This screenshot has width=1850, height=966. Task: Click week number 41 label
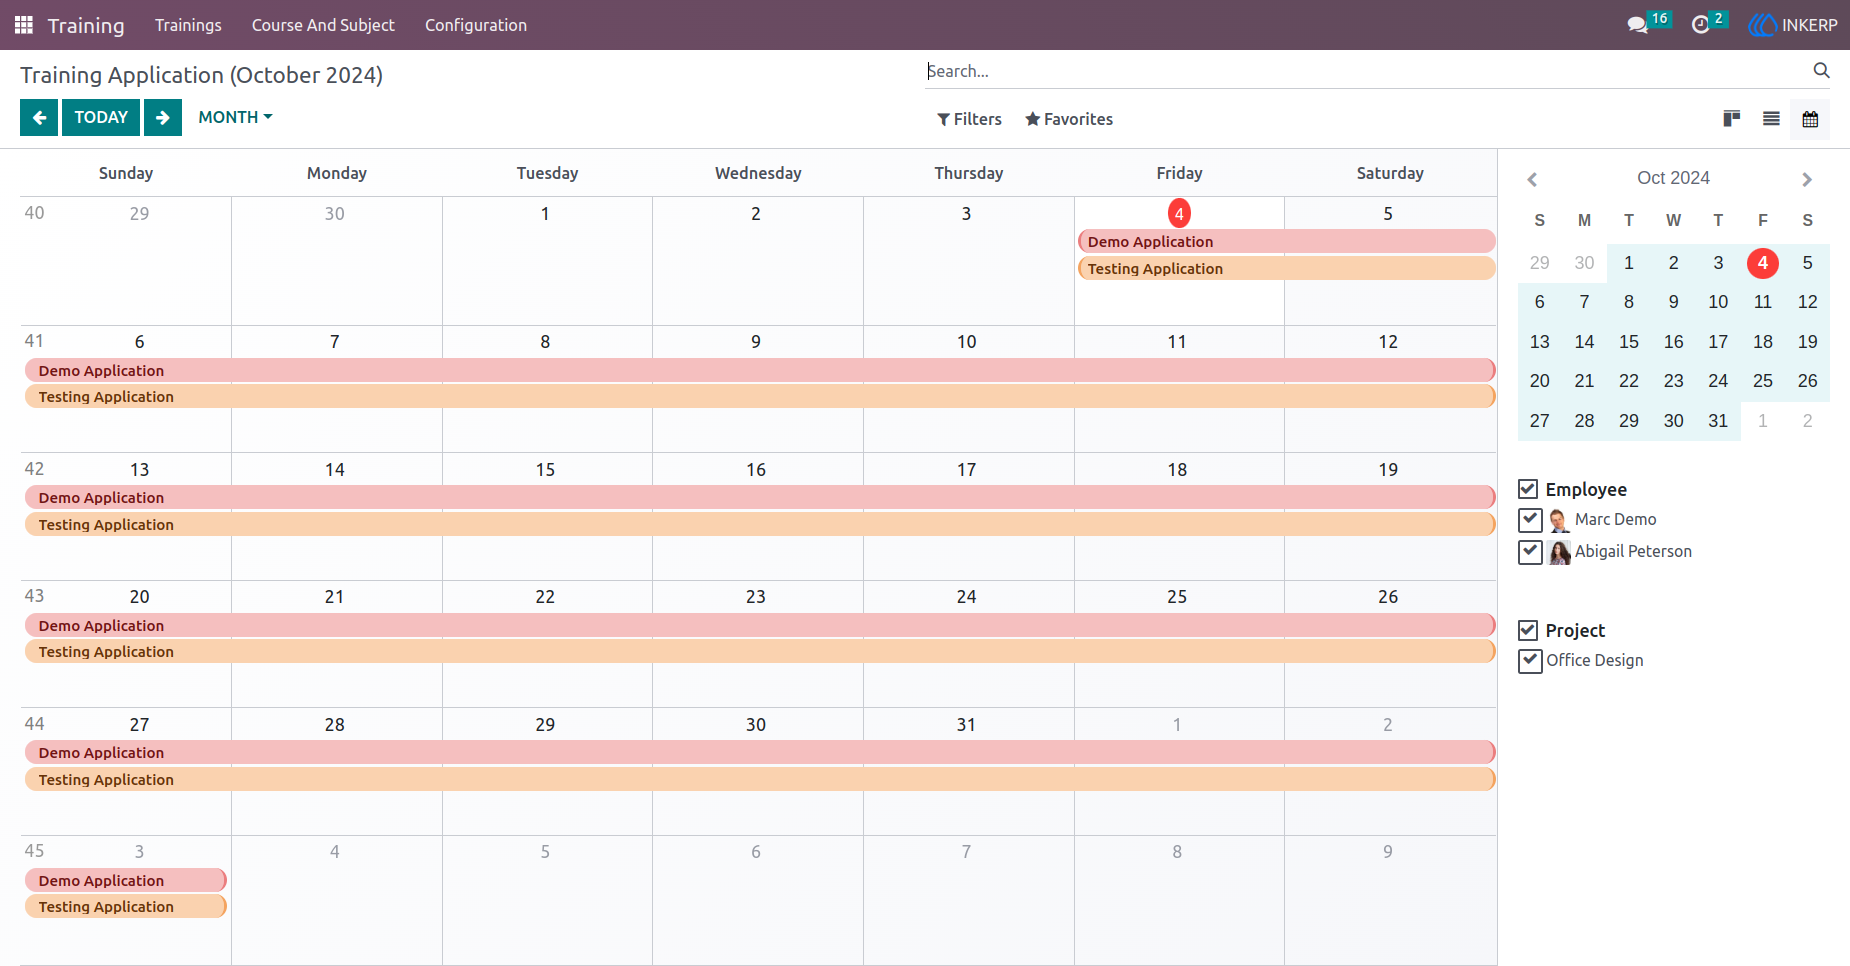(34, 341)
